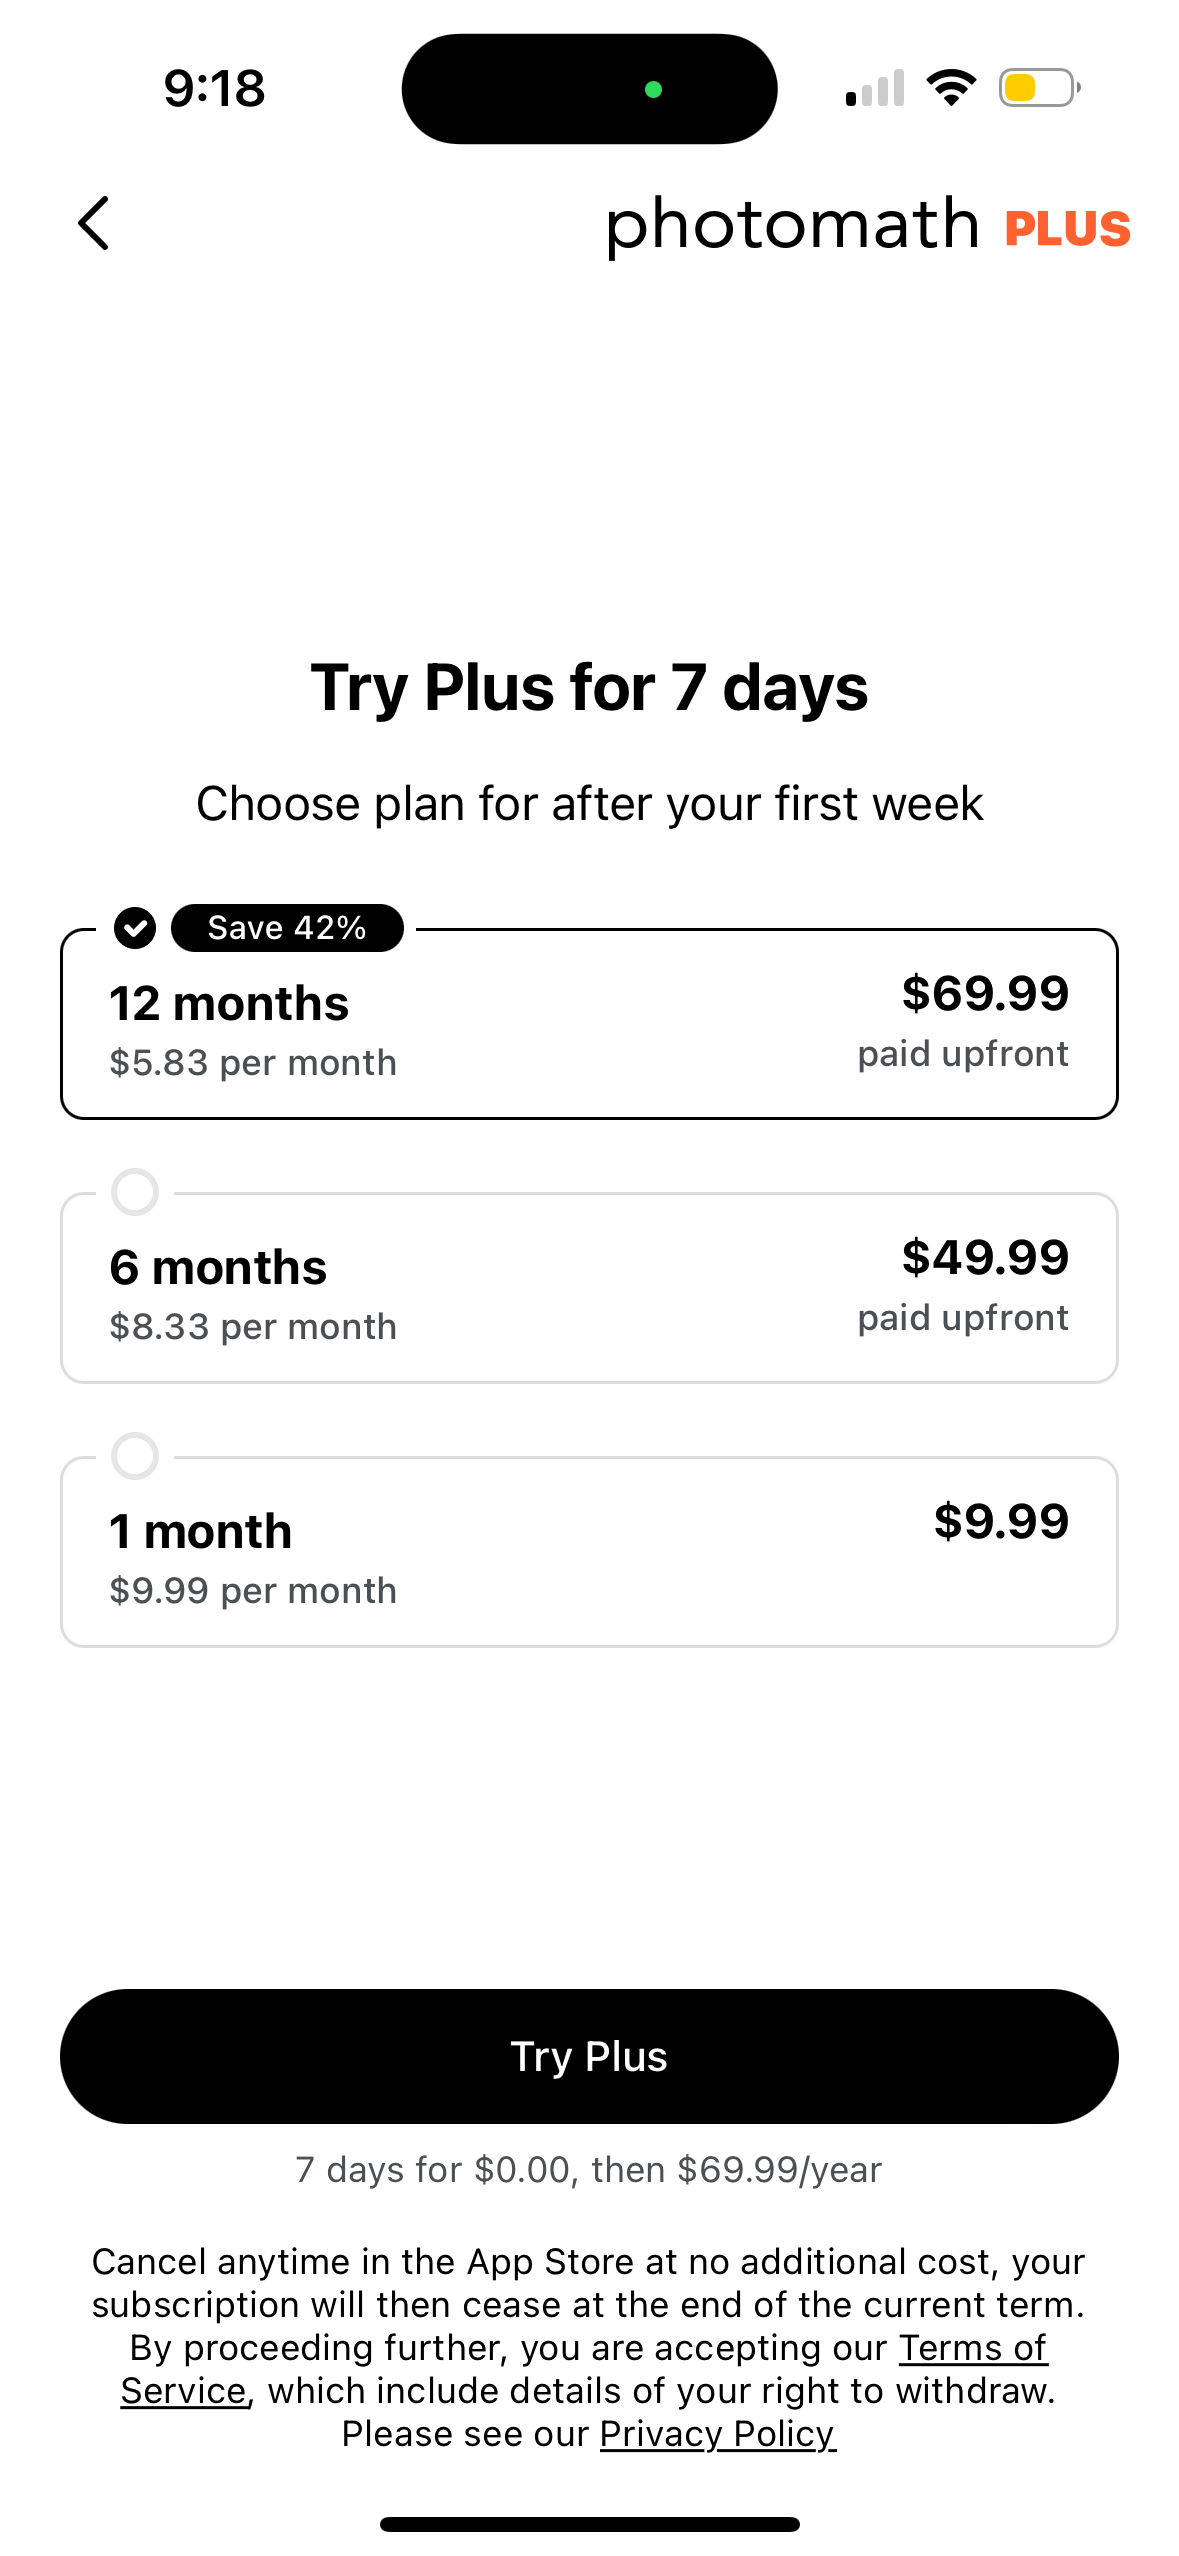This screenshot has width=1179, height=2556.
Task: Select the 6 months radio circle
Action: (135, 1192)
